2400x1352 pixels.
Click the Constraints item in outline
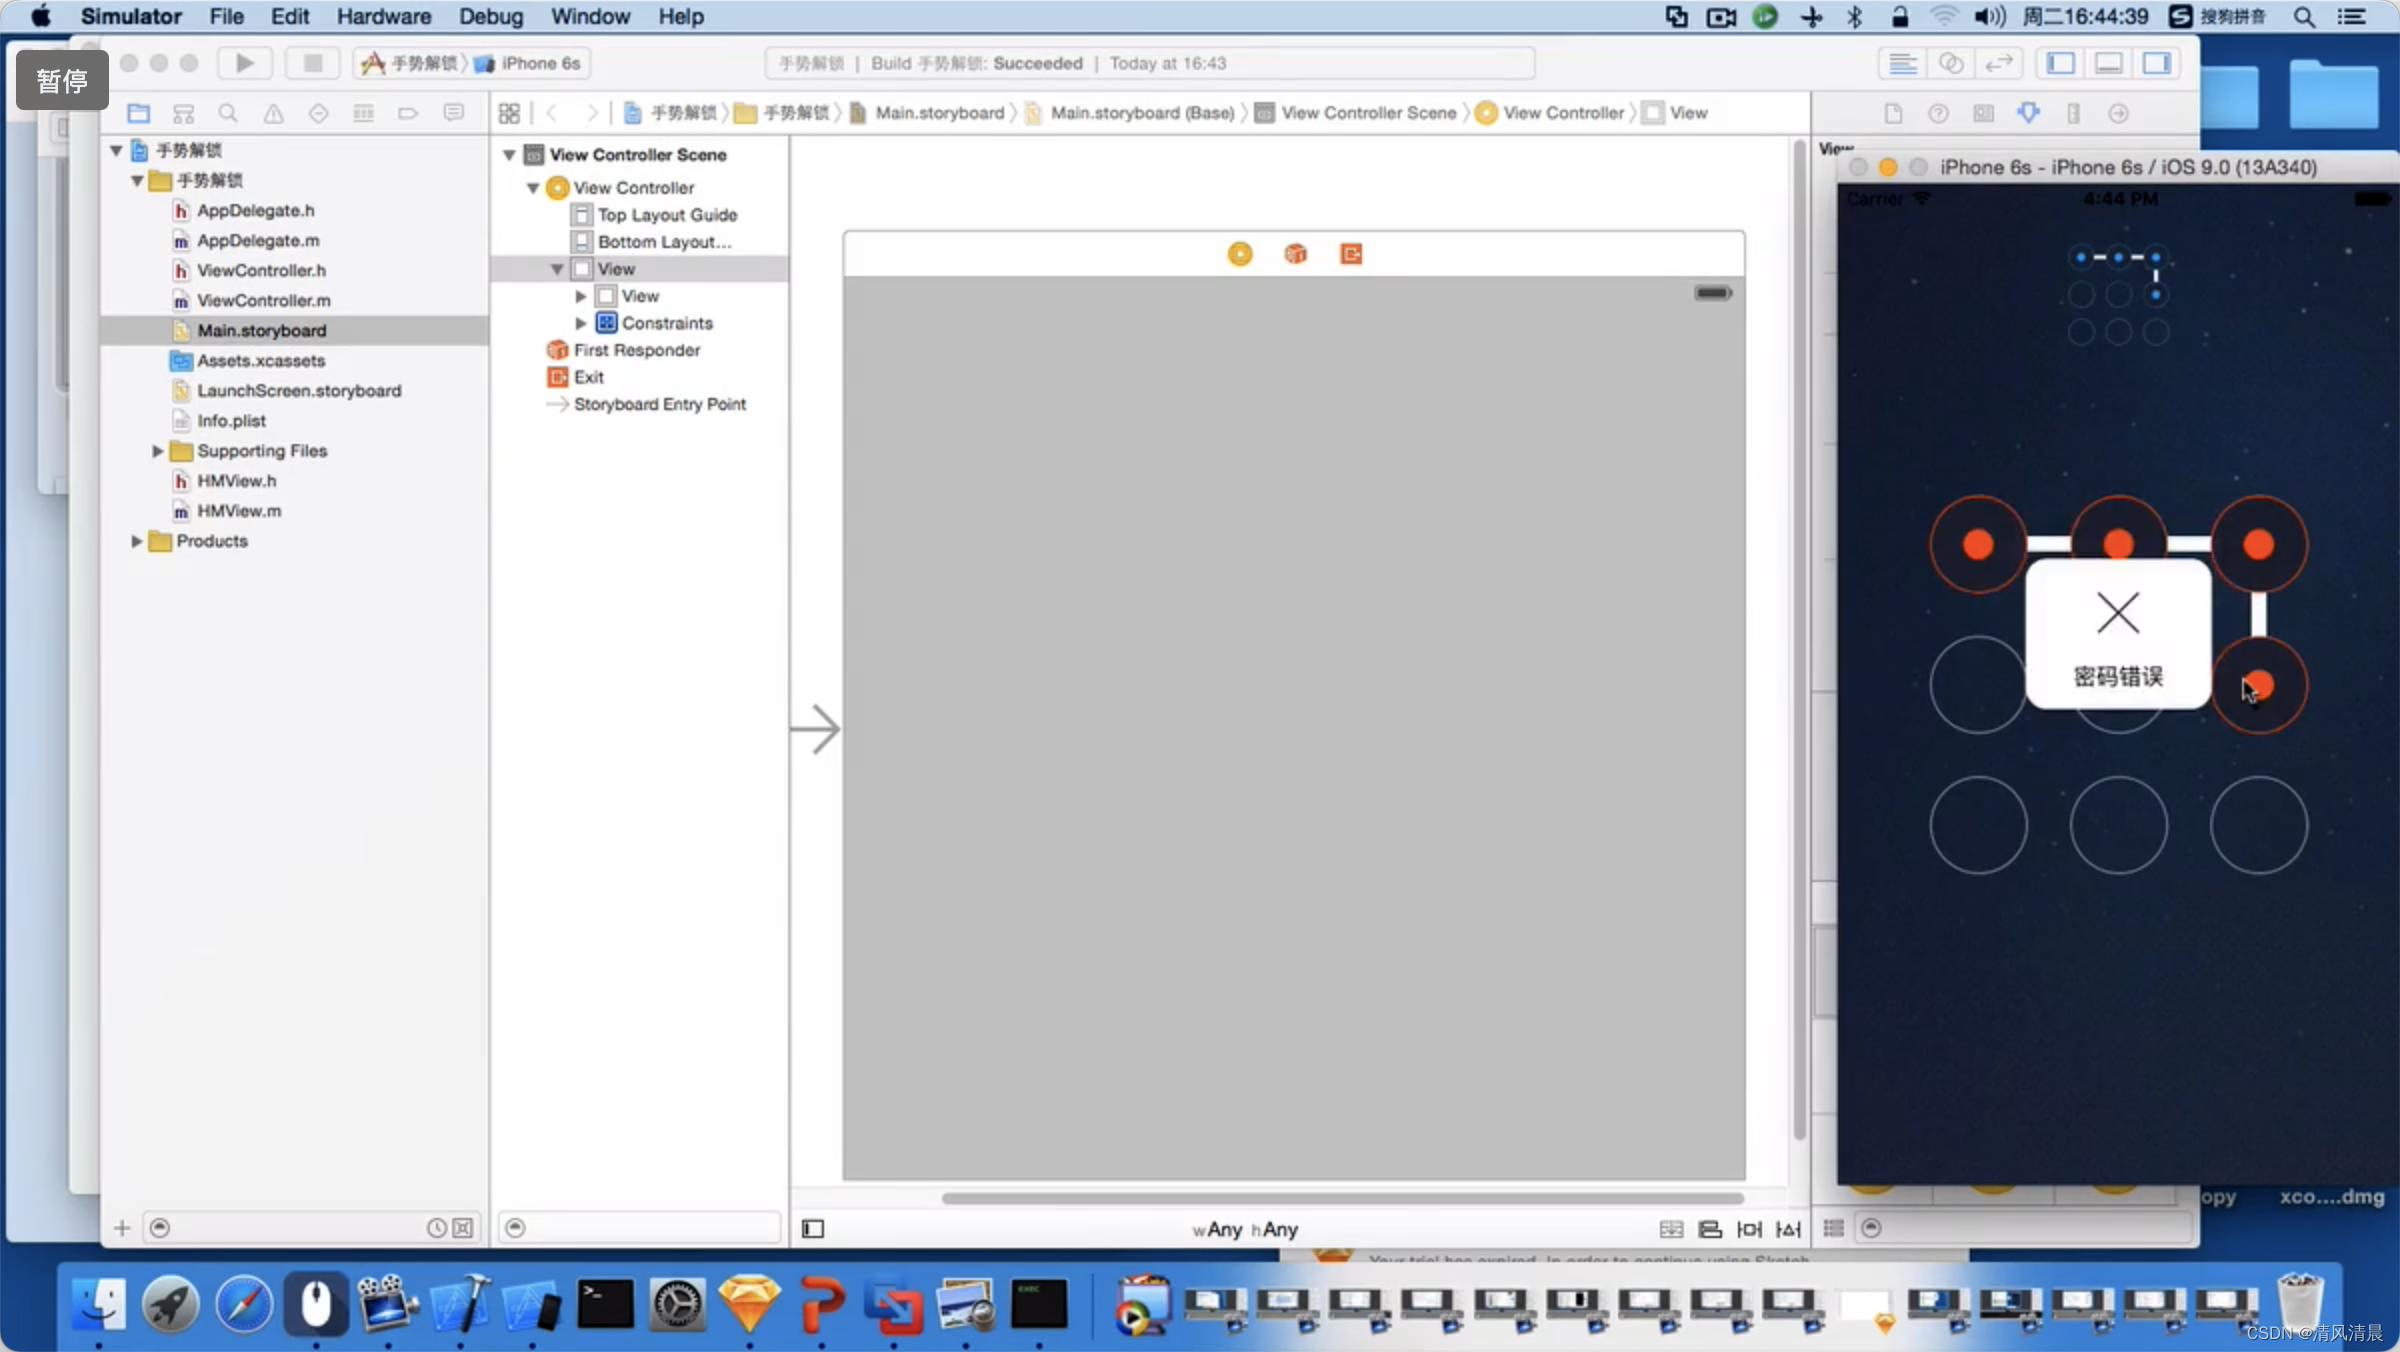click(666, 322)
